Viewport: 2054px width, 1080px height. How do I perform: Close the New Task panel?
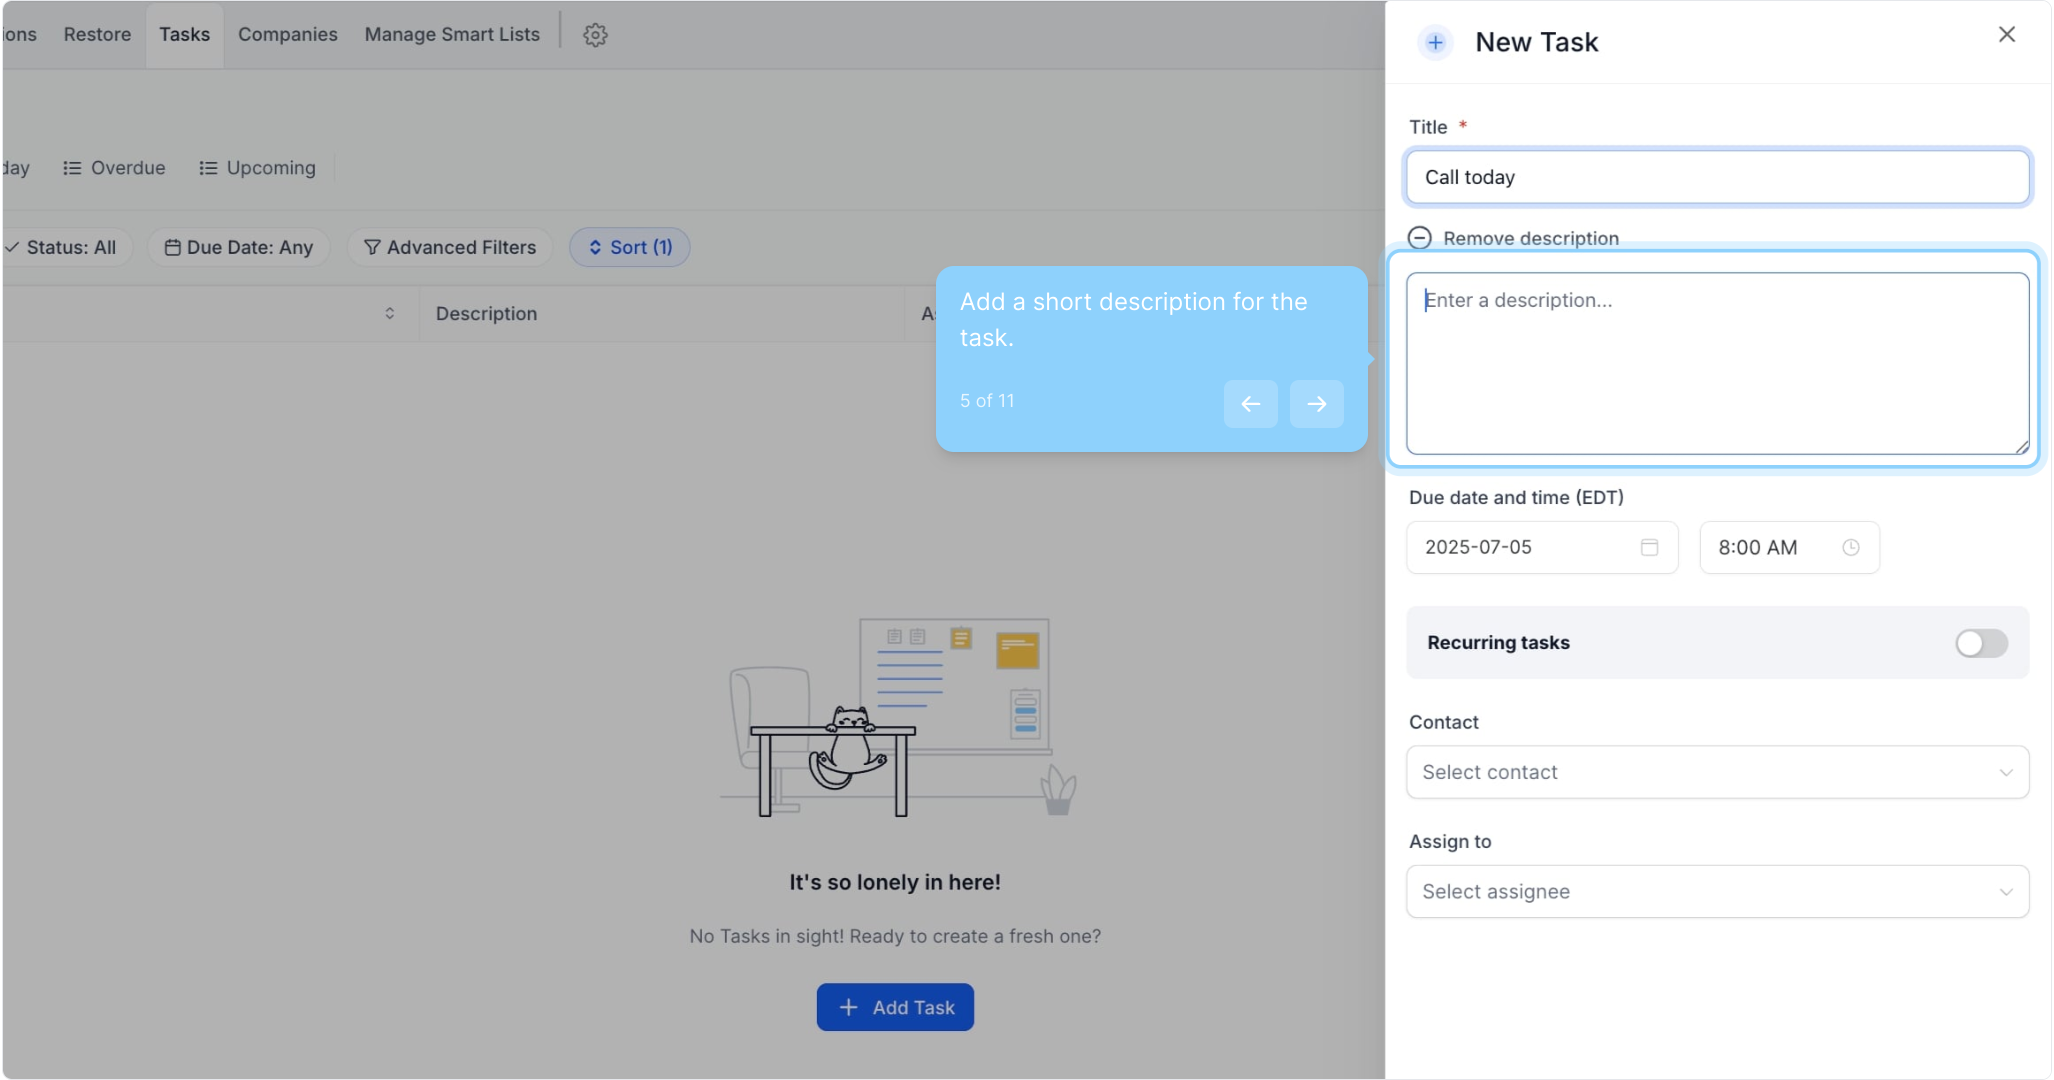[x=2006, y=35]
